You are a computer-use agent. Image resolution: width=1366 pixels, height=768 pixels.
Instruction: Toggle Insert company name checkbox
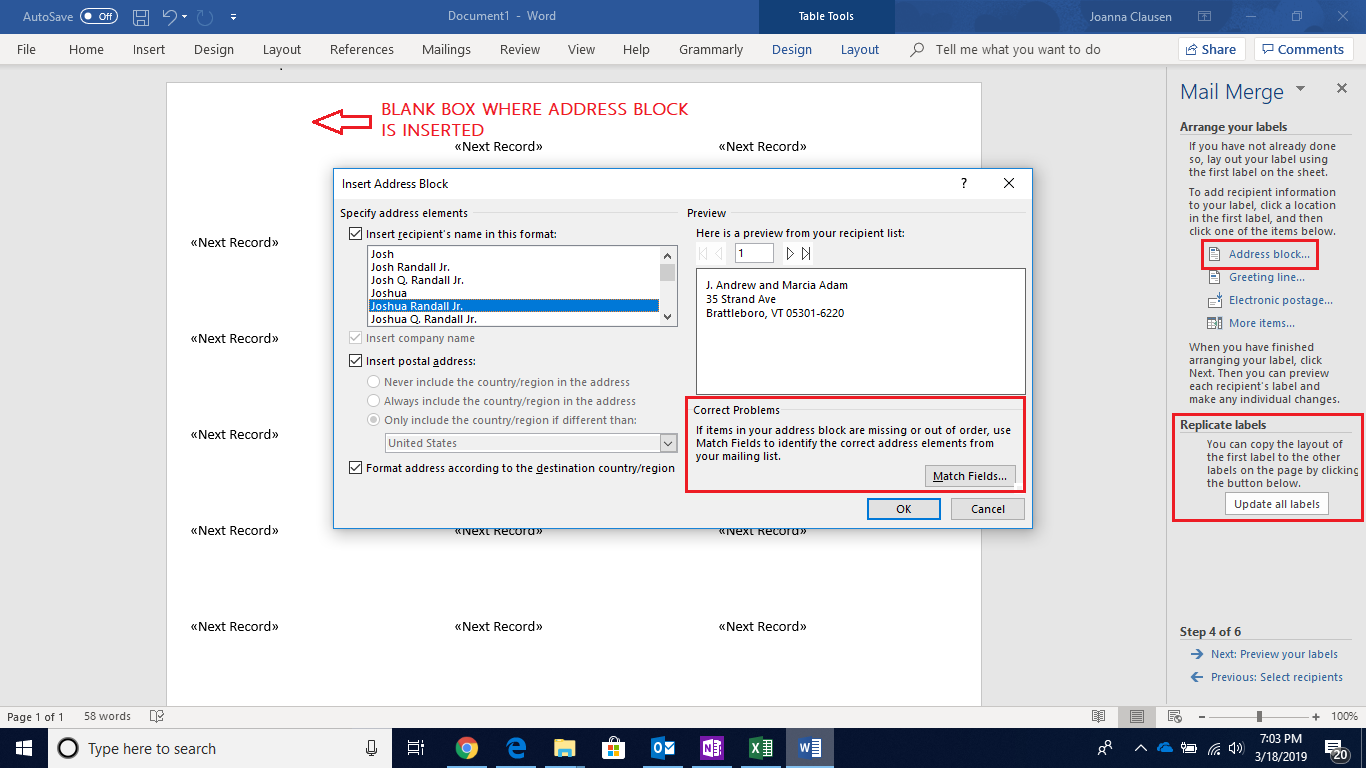point(356,338)
